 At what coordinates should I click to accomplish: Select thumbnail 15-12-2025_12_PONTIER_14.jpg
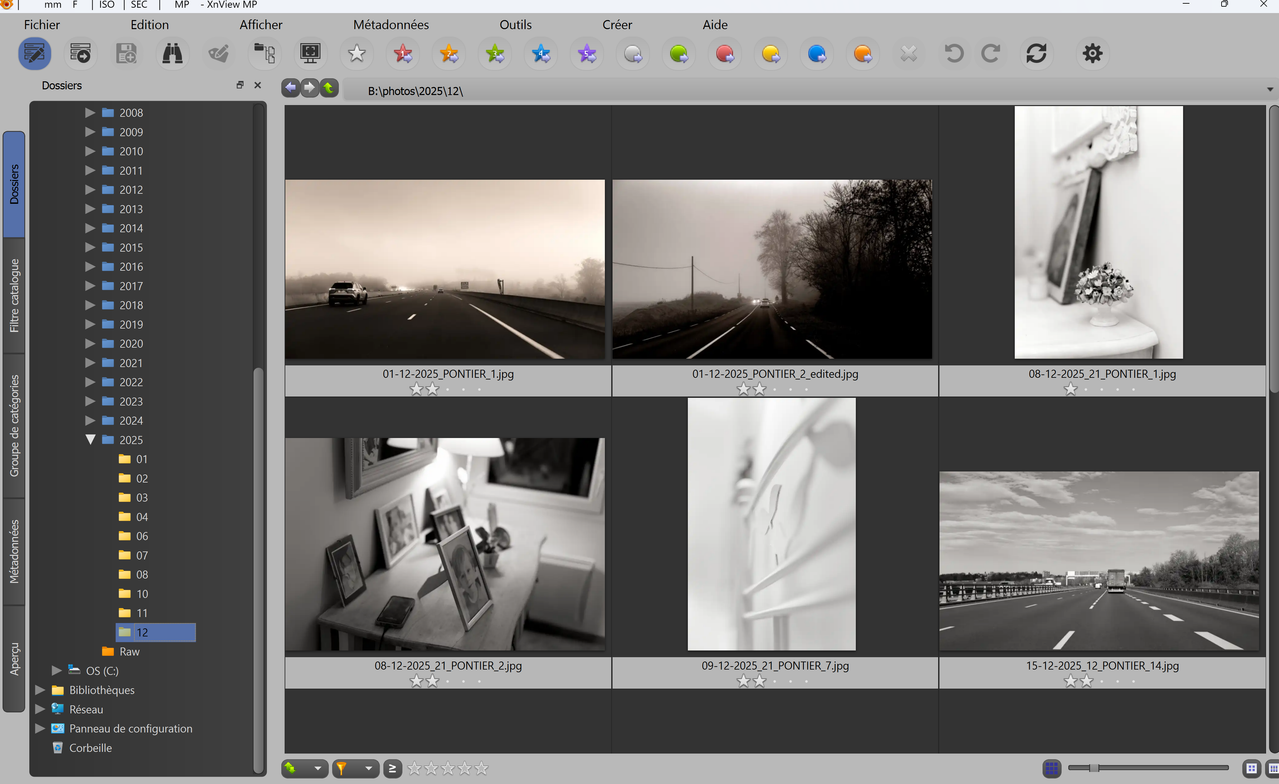click(1099, 561)
